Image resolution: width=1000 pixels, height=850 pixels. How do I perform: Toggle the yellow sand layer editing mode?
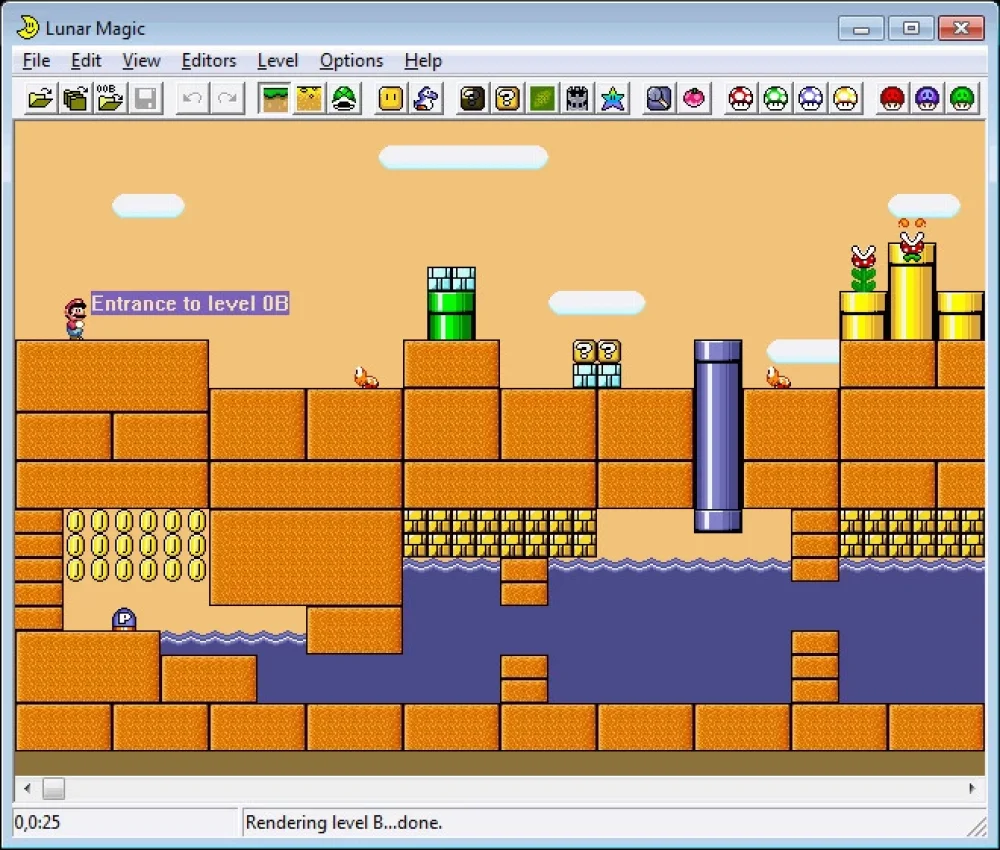[x=309, y=99]
